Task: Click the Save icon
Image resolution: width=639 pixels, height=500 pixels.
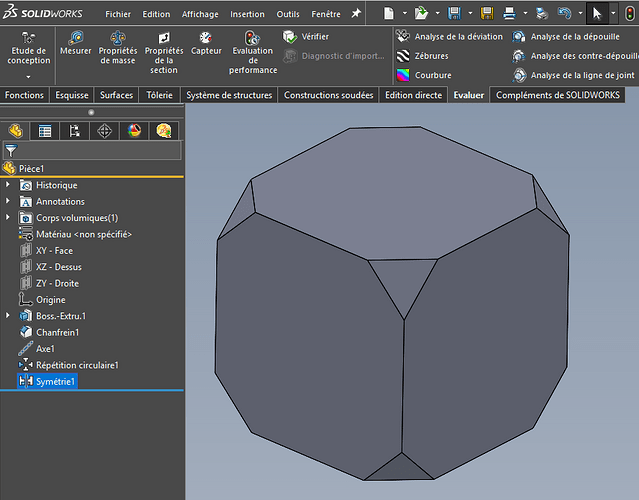Action: click(x=454, y=13)
